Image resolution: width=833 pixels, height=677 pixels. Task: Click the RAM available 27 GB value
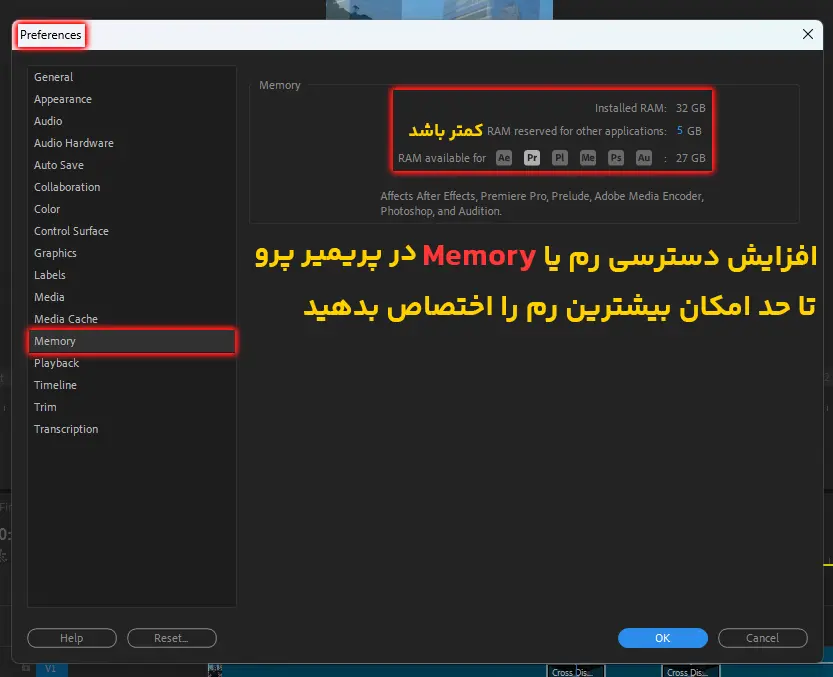pyautogui.click(x=691, y=158)
